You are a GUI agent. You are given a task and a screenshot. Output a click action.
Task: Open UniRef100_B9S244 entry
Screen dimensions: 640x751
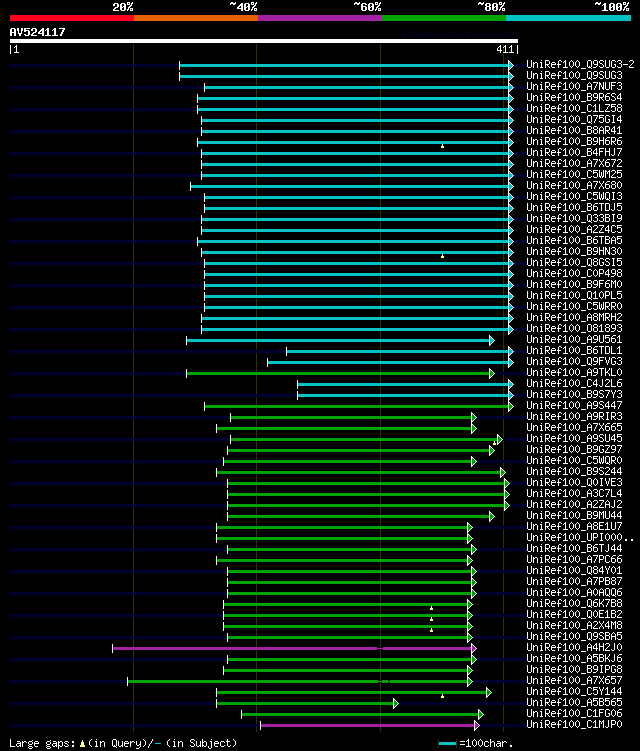coord(574,472)
